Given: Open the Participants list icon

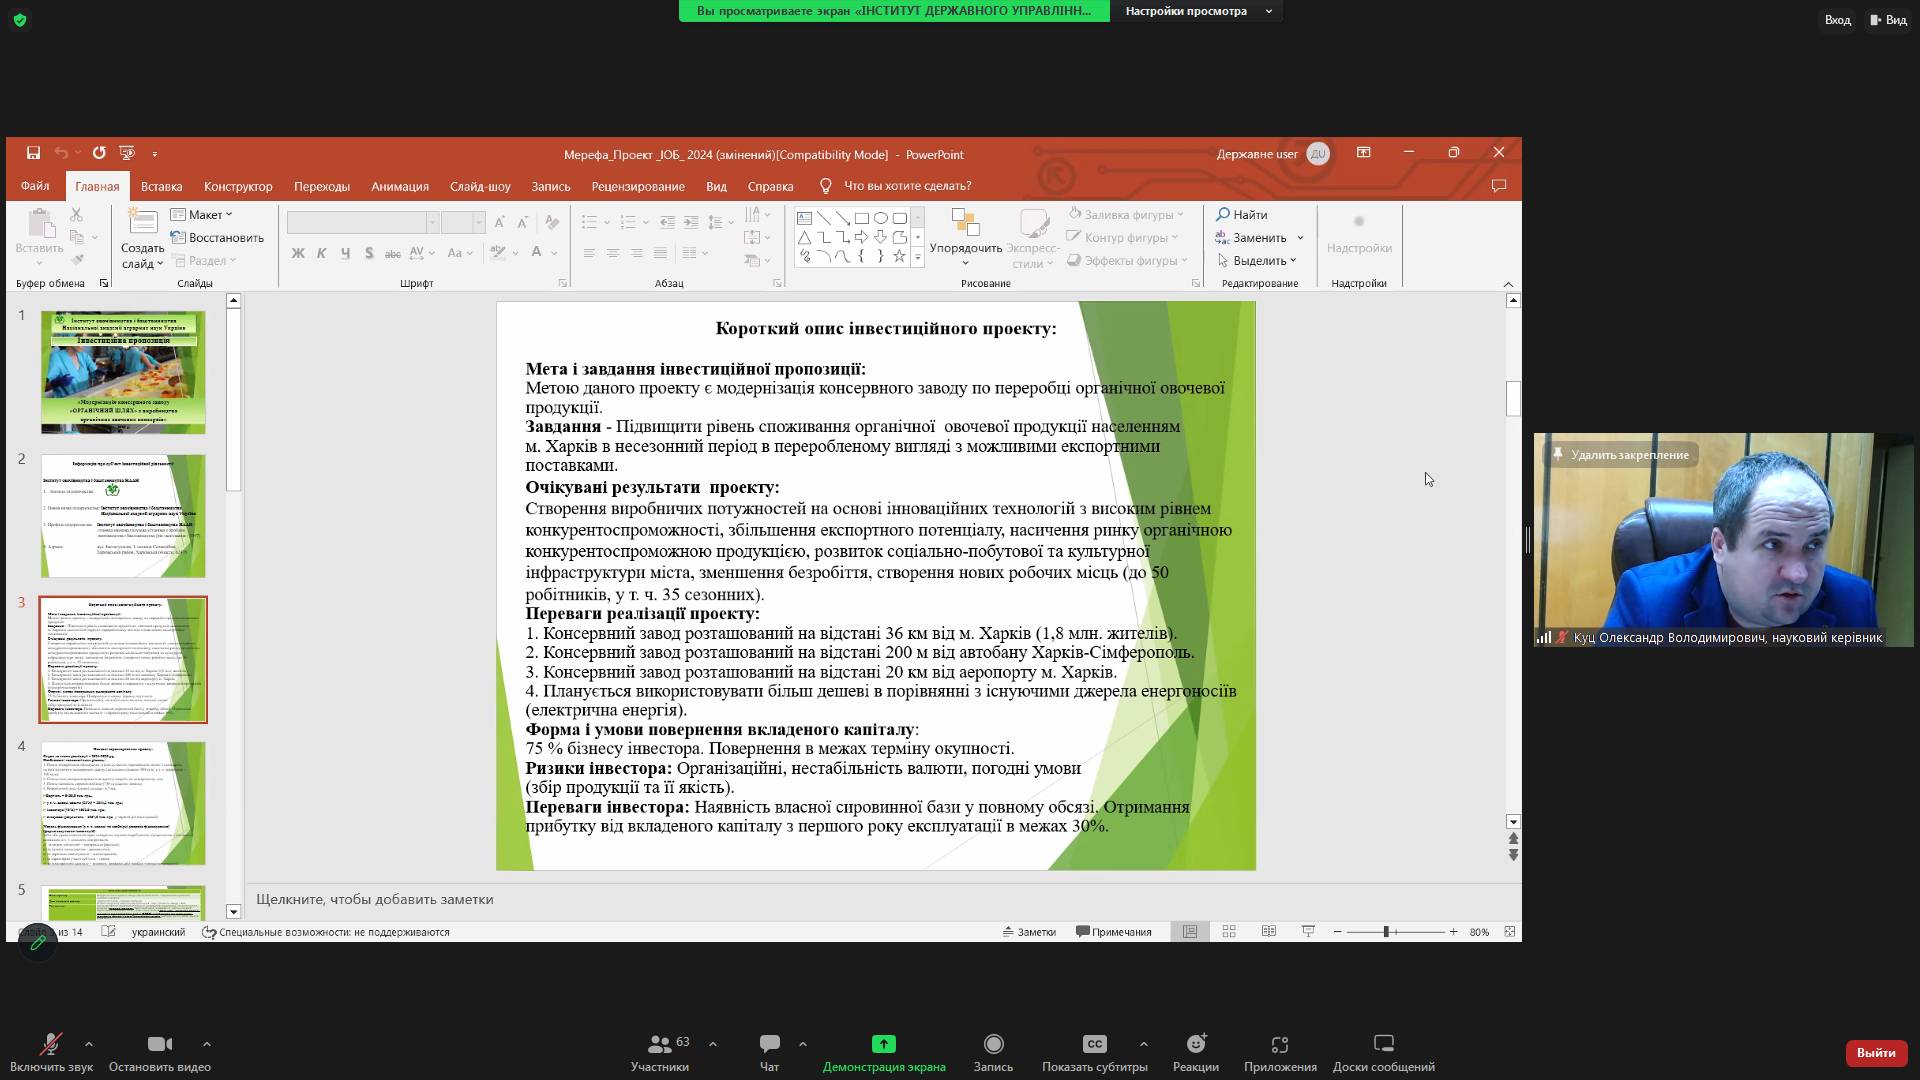Looking at the screenshot, I should point(659,1044).
